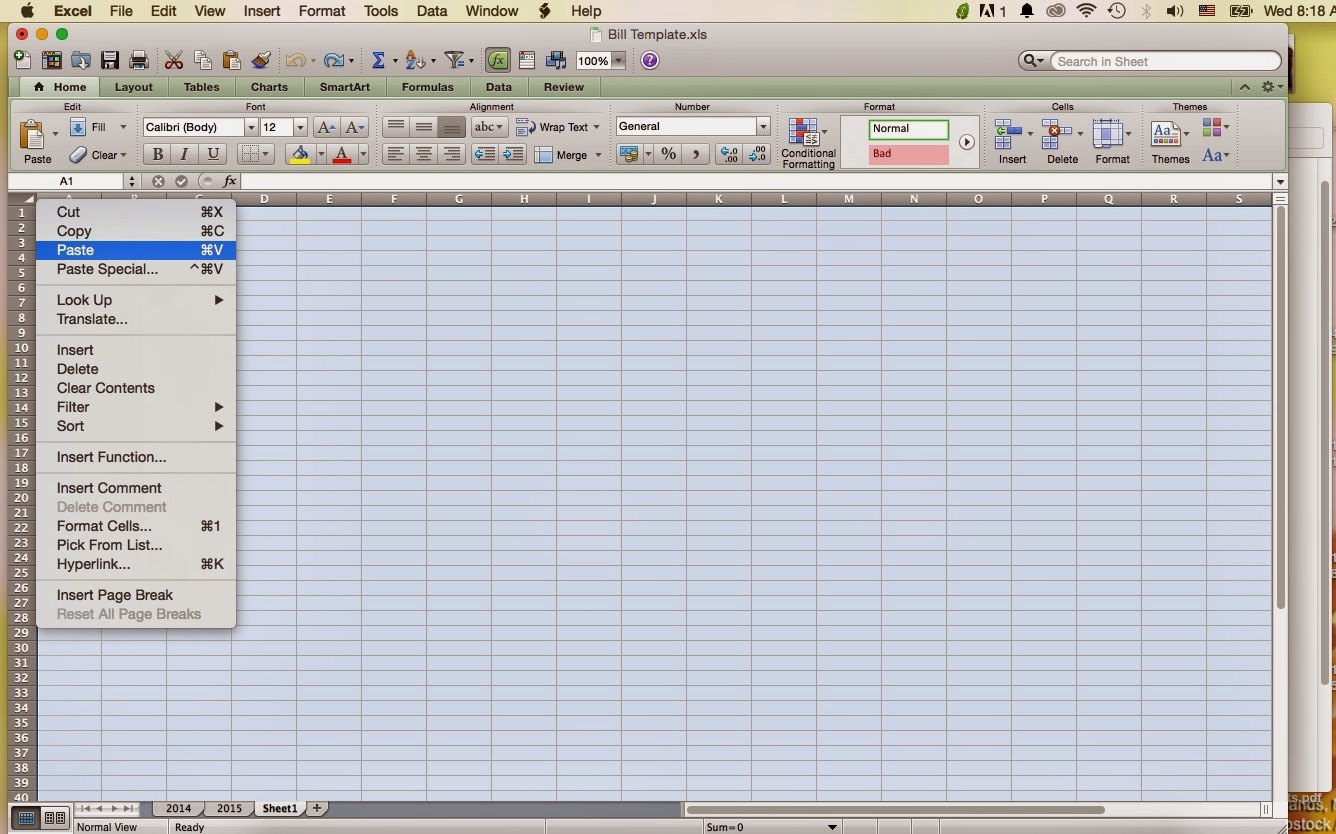1336x834 pixels.
Task: Choose Clear Contents from context menu
Action: pyautogui.click(x=136, y=388)
